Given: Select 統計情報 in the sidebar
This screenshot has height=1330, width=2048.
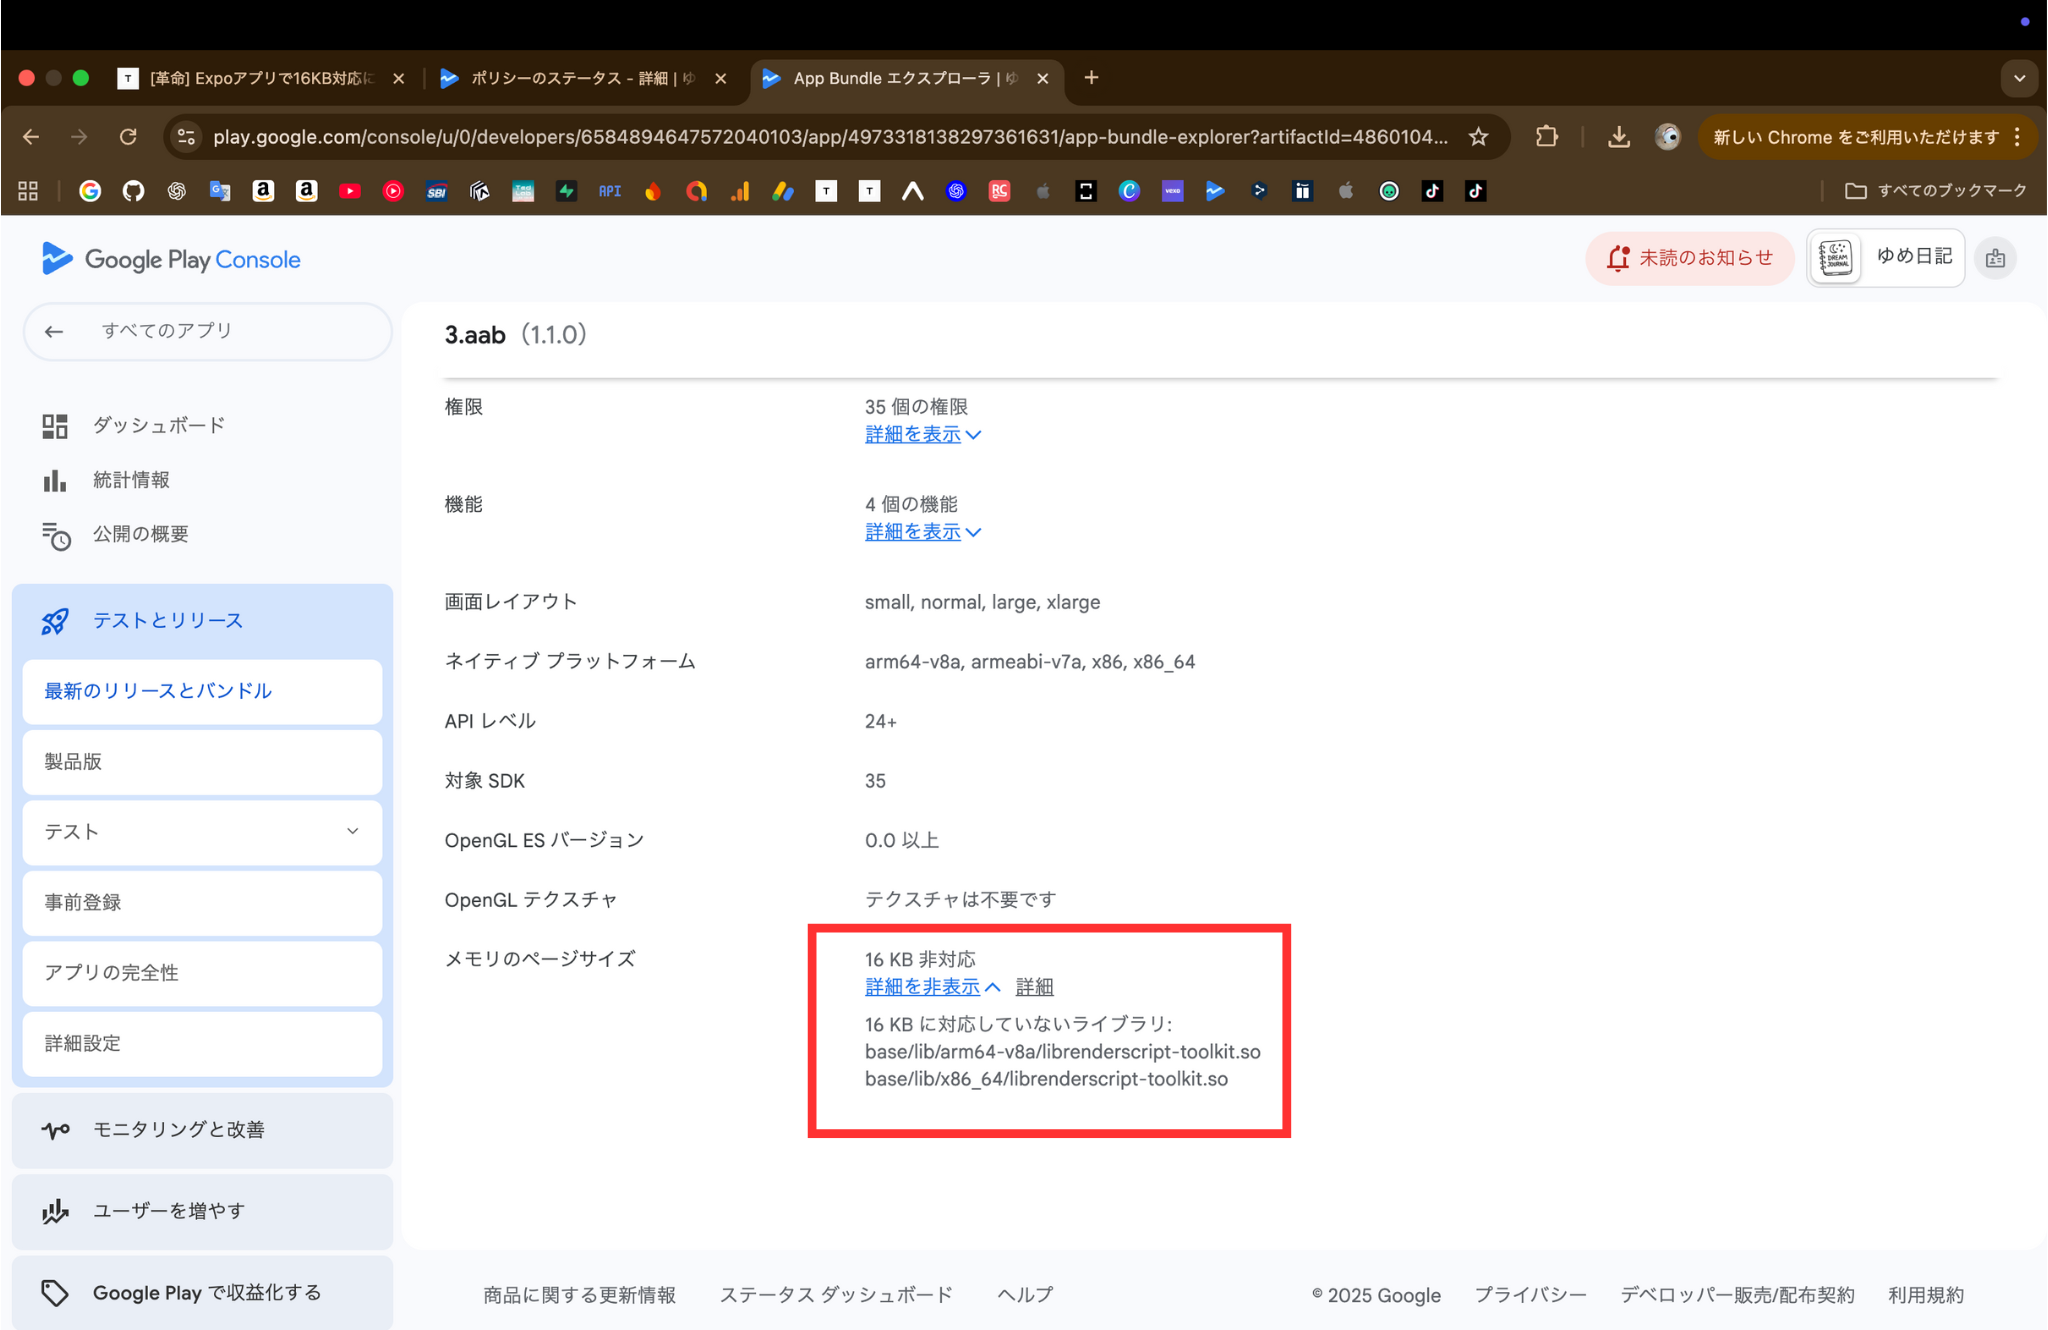Looking at the screenshot, I should tap(131, 479).
